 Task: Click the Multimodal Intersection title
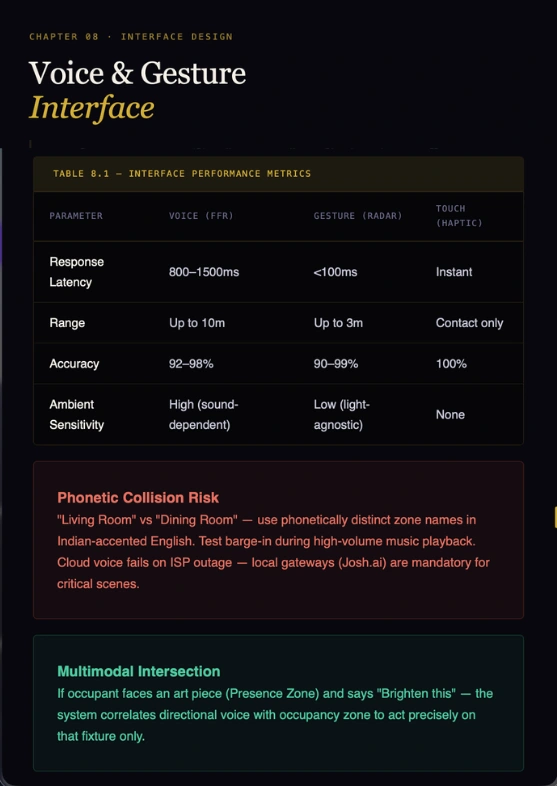138,671
